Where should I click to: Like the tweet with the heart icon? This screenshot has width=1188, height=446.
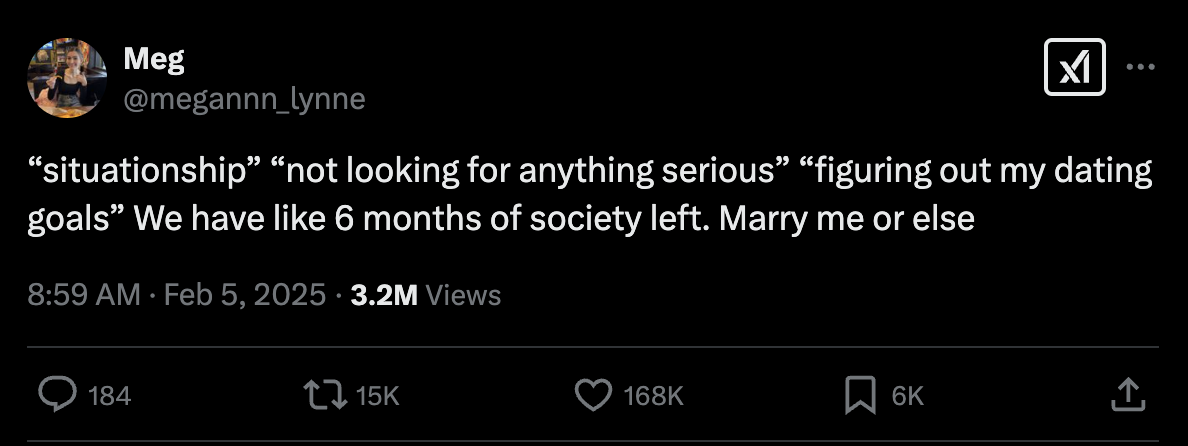pos(592,395)
